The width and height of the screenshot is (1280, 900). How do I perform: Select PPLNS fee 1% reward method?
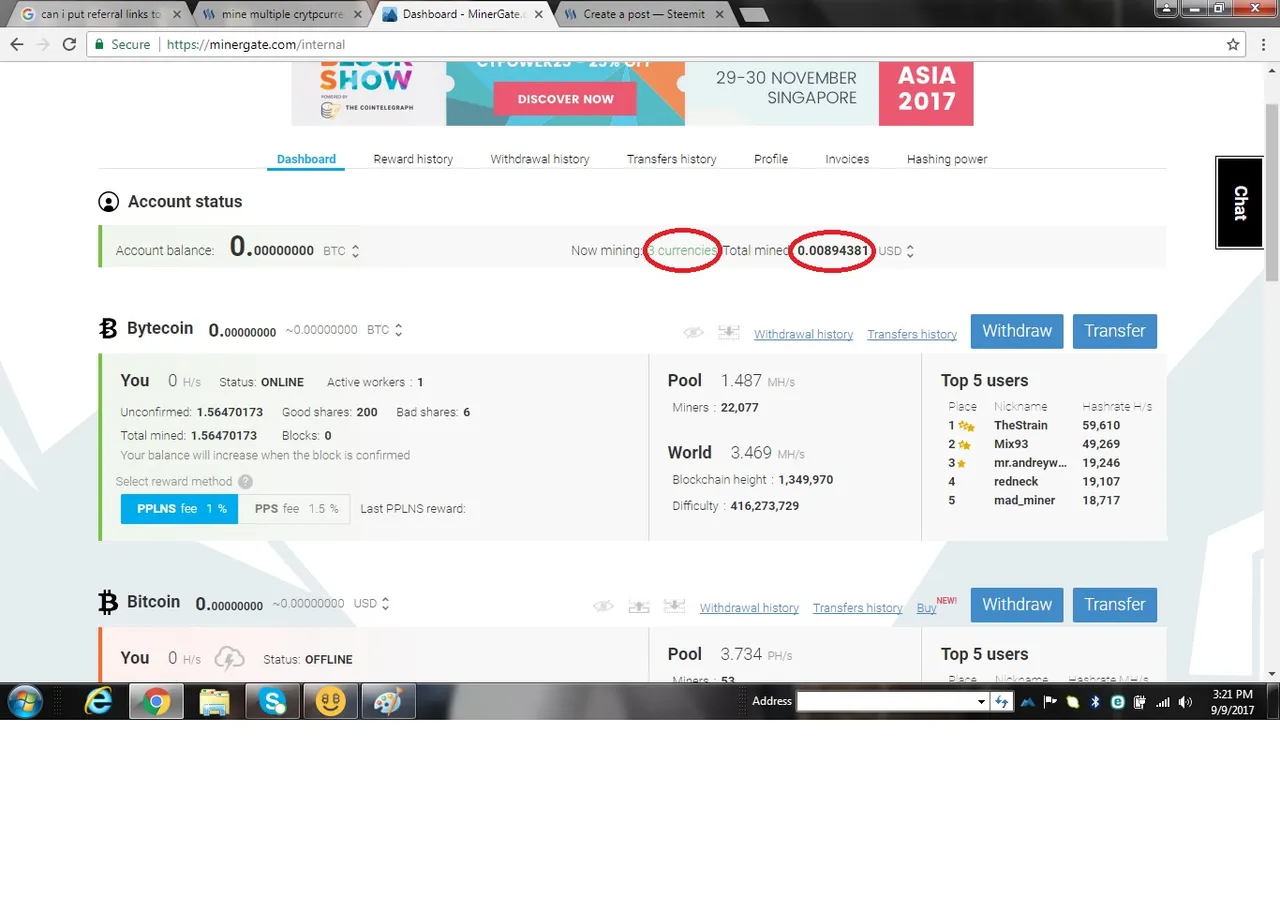(180, 509)
